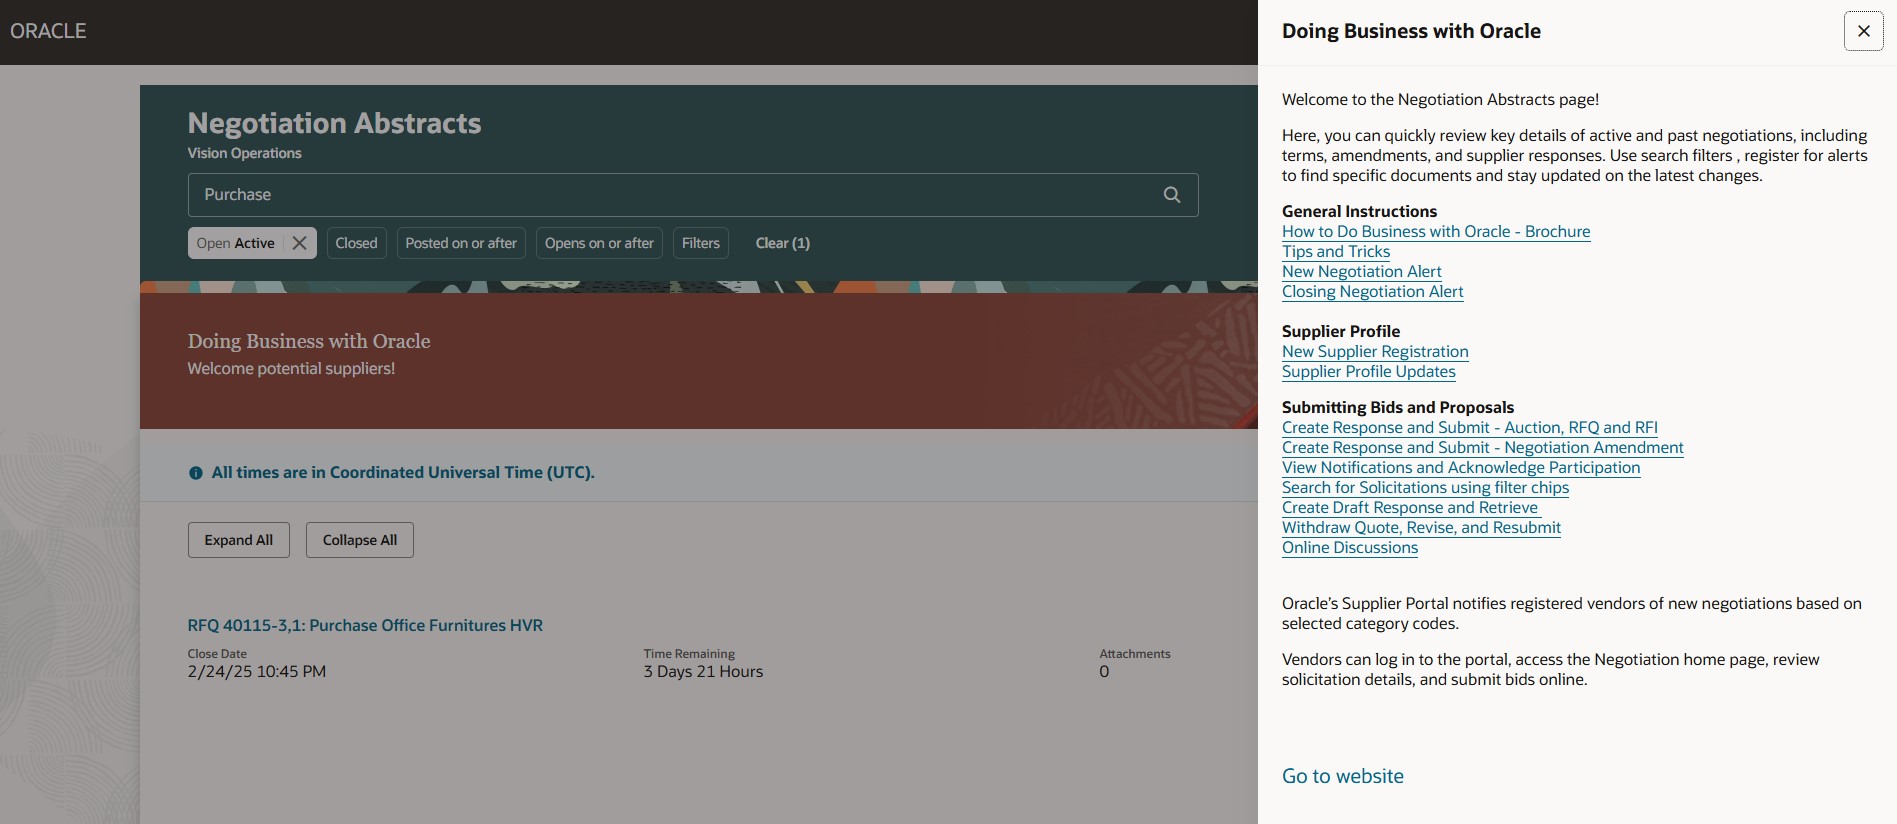Click the Vision Operations subtitle
Viewport: 1897px width, 824px height.
coord(245,153)
